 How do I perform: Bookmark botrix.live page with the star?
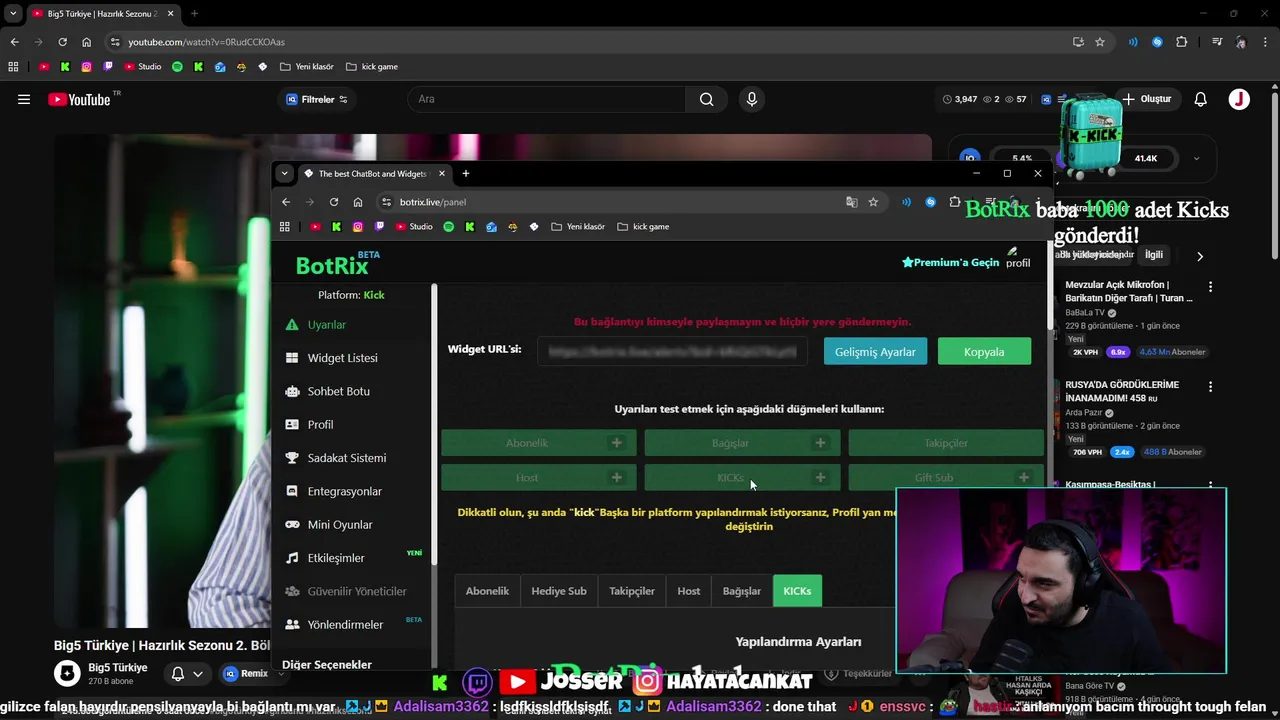pos(873,202)
